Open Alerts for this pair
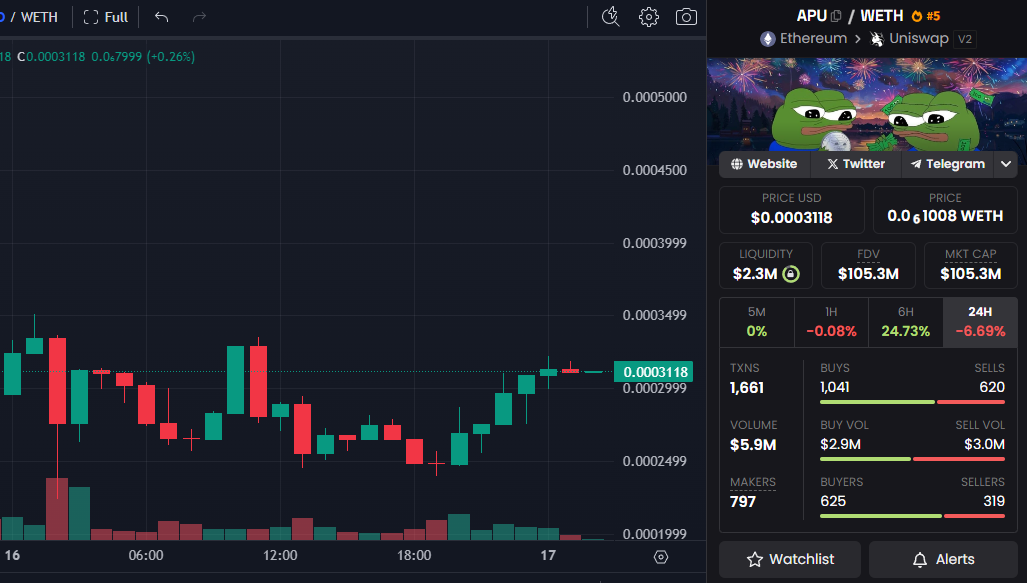Screen dimensions: 1027x583 943,559
